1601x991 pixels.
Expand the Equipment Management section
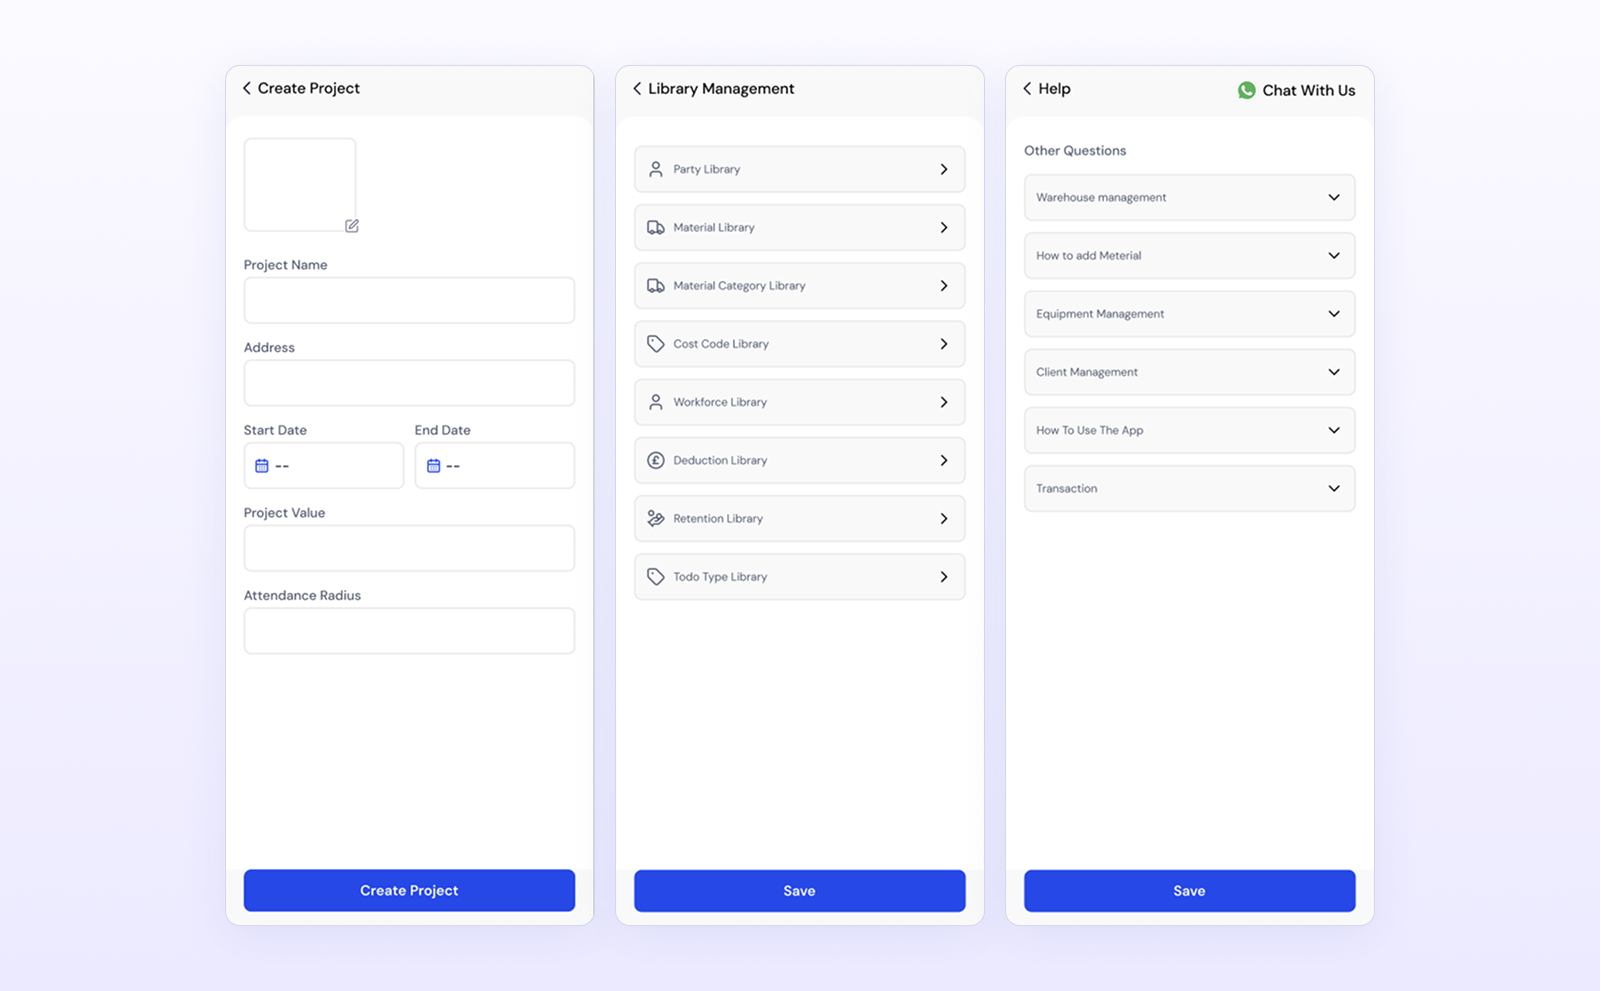coord(1334,313)
